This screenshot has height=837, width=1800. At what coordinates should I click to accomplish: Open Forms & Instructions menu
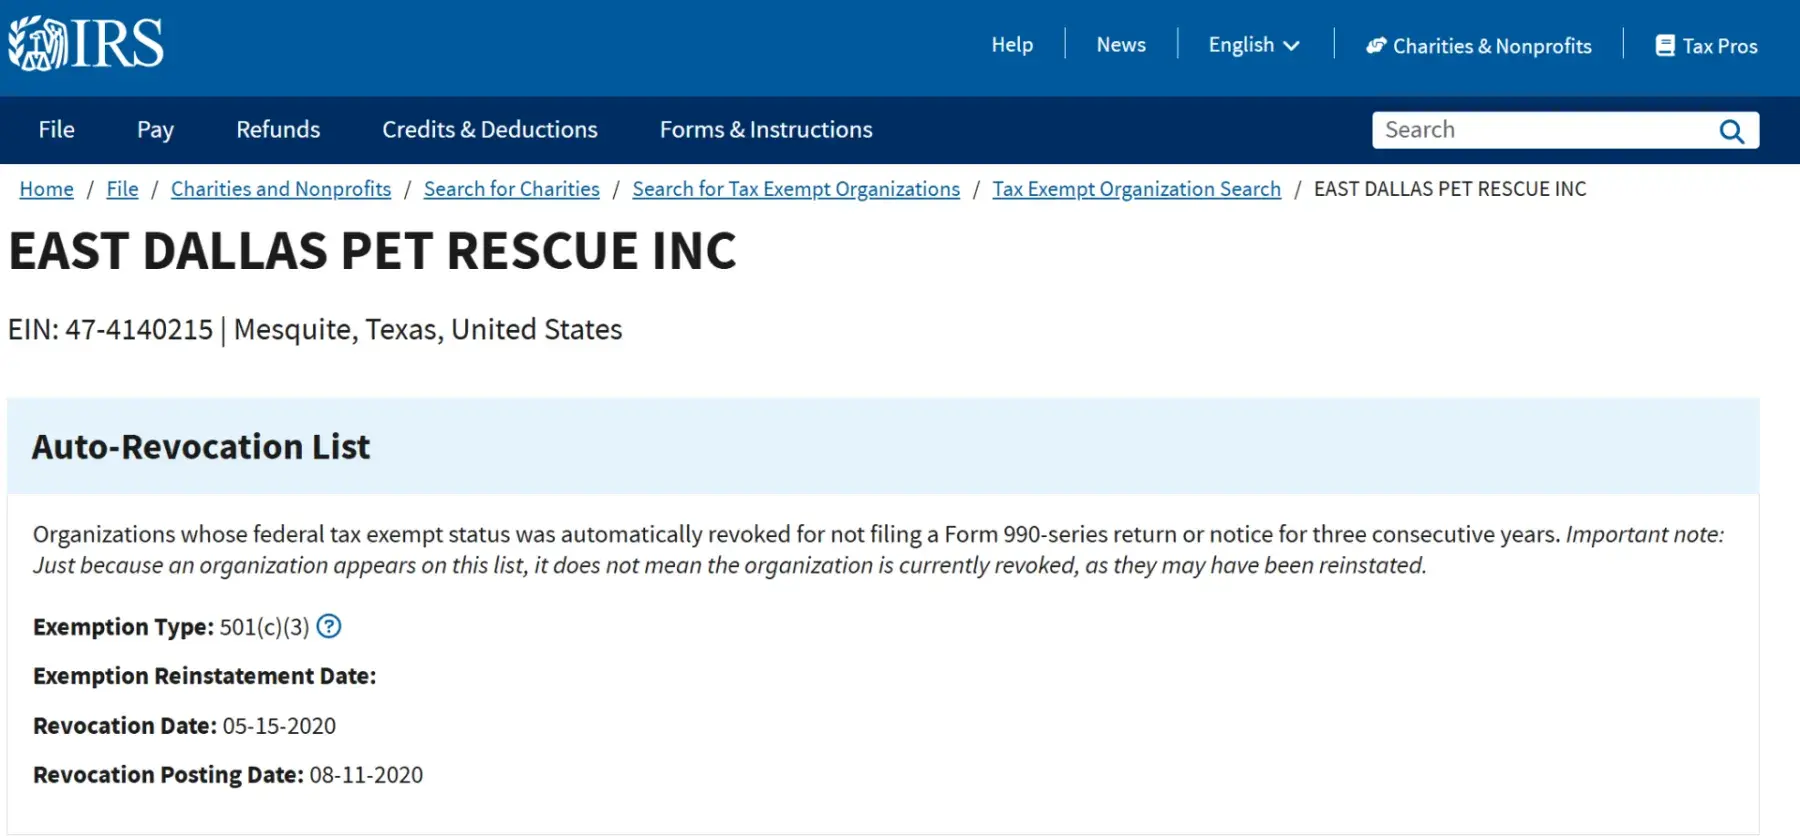coord(766,130)
